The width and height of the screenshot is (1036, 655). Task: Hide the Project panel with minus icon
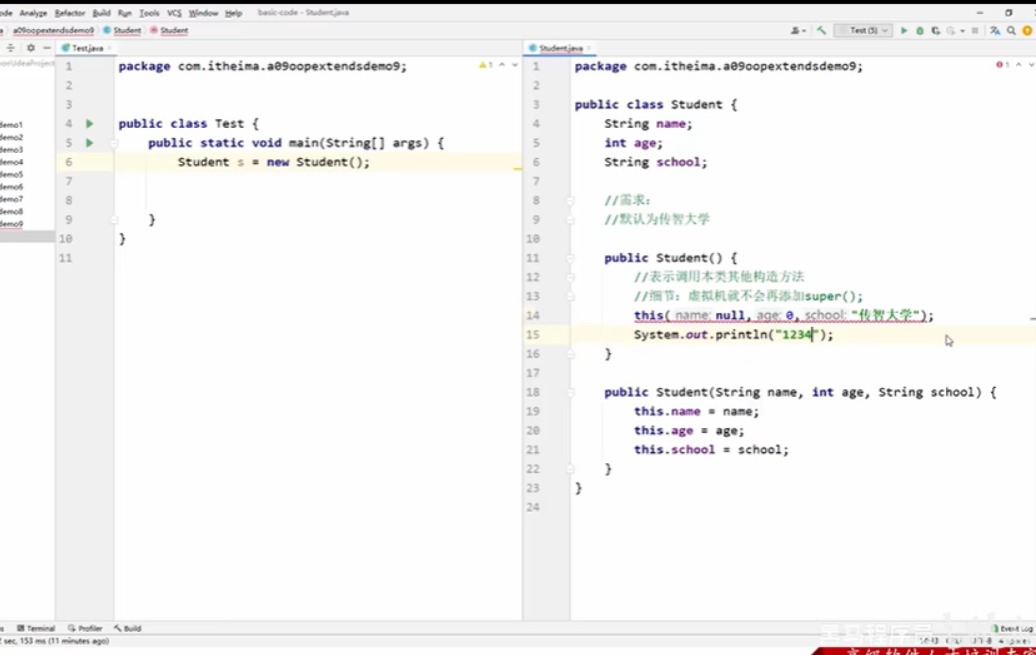[x=47, y=48]
